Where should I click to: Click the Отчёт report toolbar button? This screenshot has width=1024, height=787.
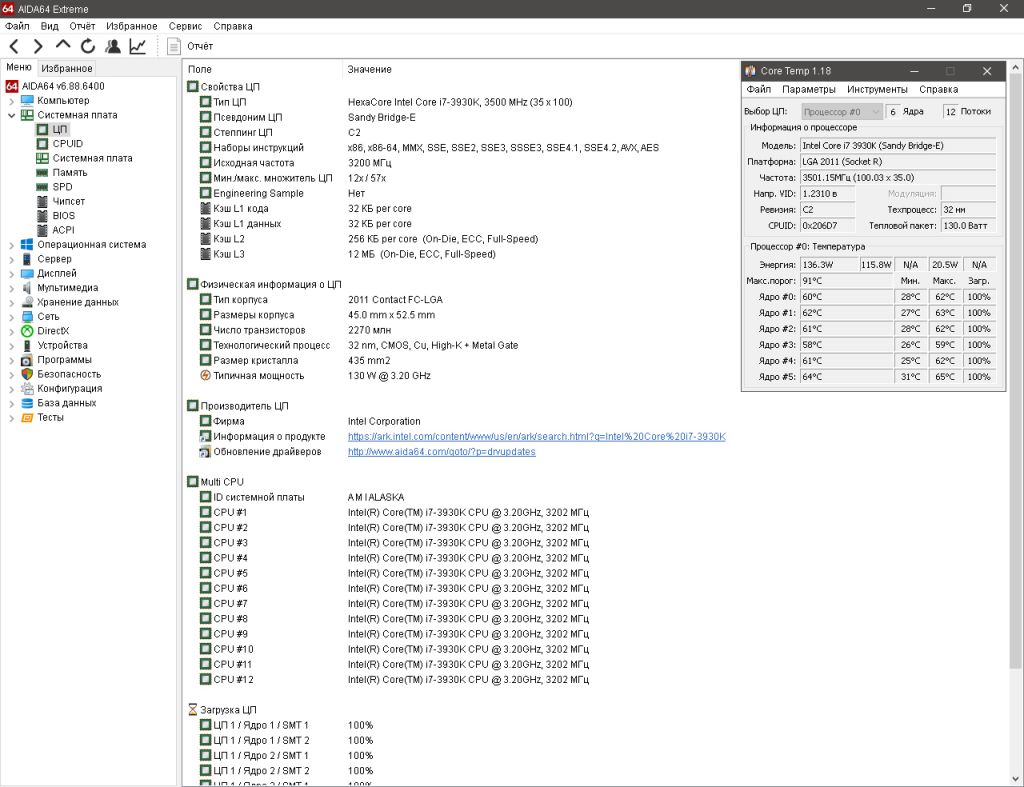190,46
